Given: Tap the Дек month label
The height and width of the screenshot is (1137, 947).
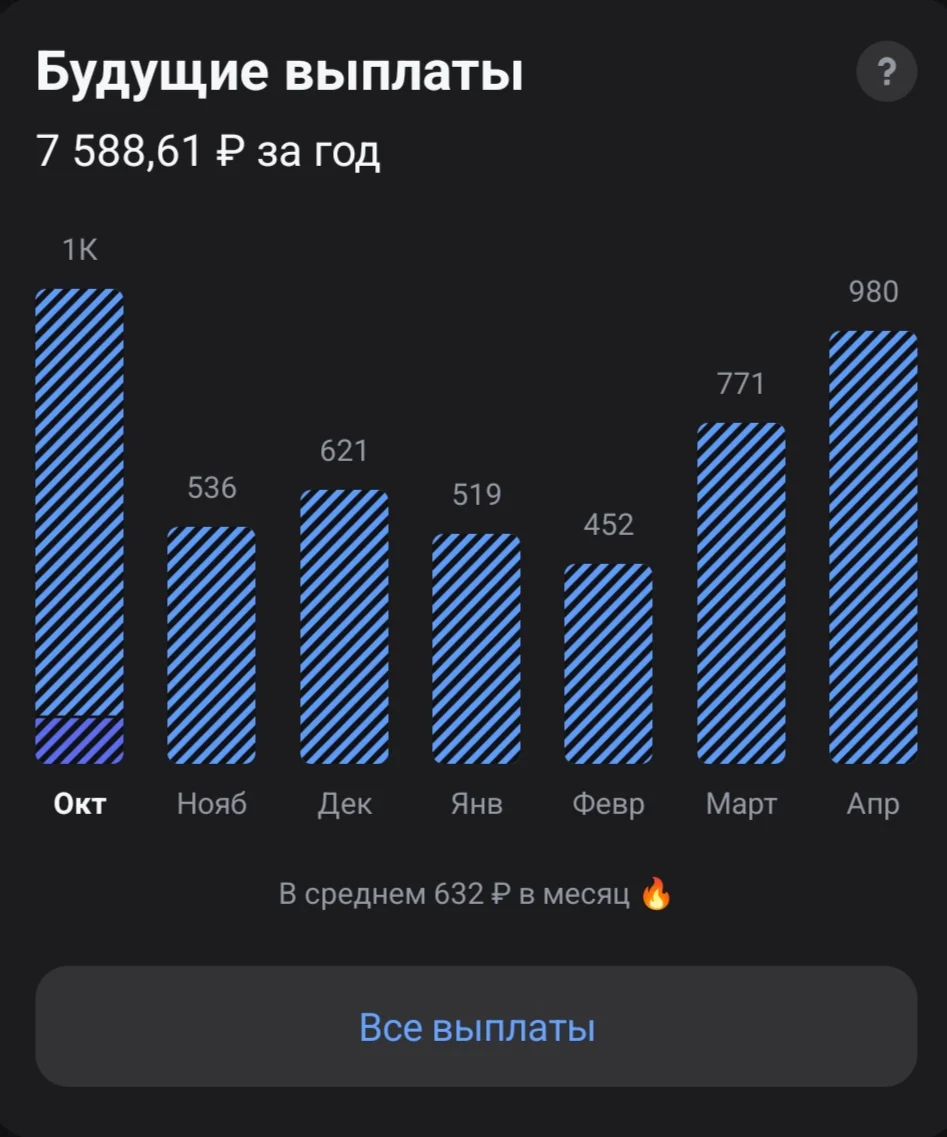Looking at the screenshot, I should (344, 804).
